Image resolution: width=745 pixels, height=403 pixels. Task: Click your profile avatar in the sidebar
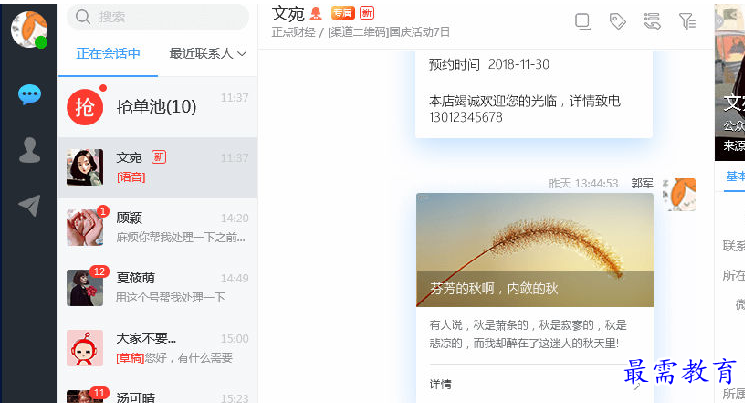point(29,29)
